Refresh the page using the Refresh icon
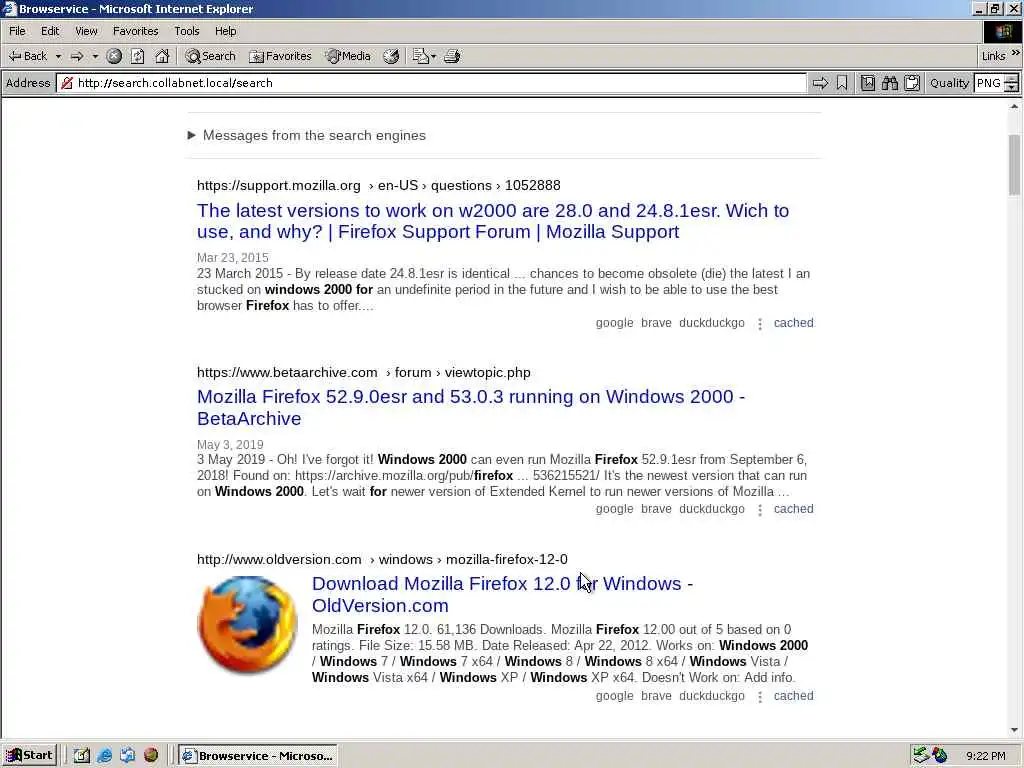 pos(138,56)
